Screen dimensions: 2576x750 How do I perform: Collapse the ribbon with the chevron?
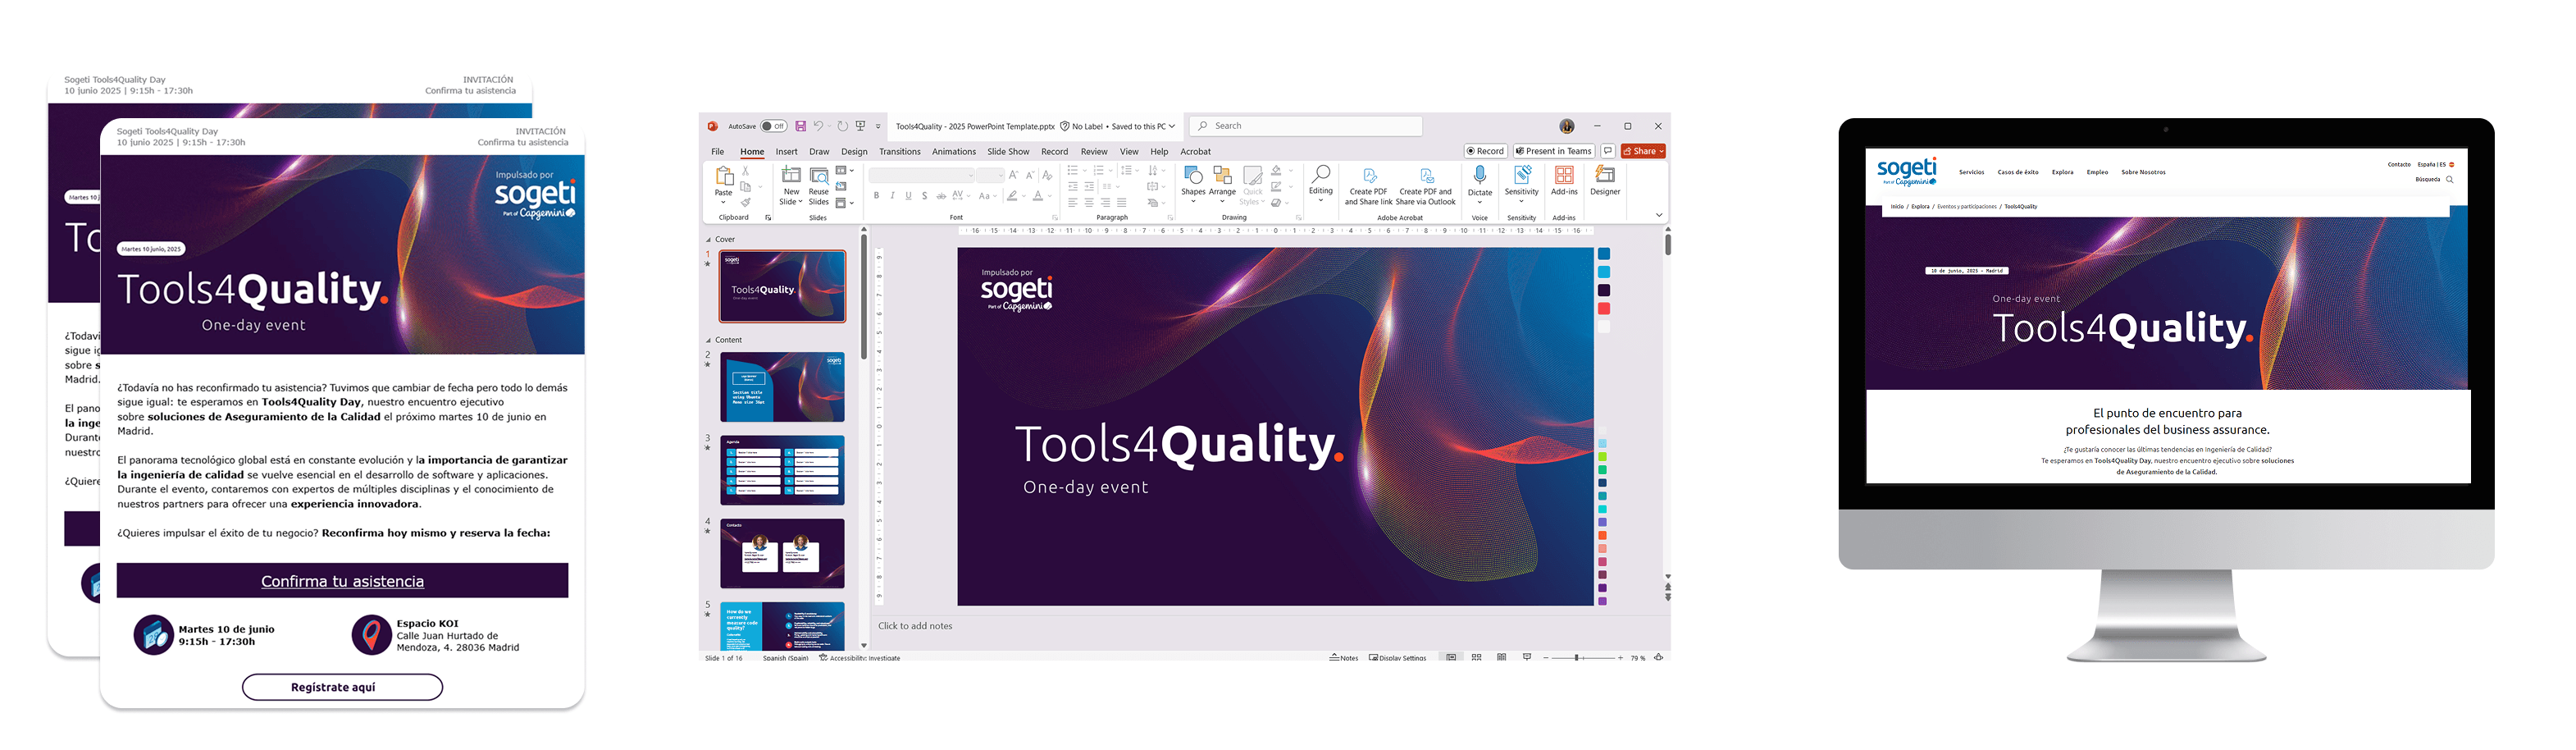(1658, 215)
